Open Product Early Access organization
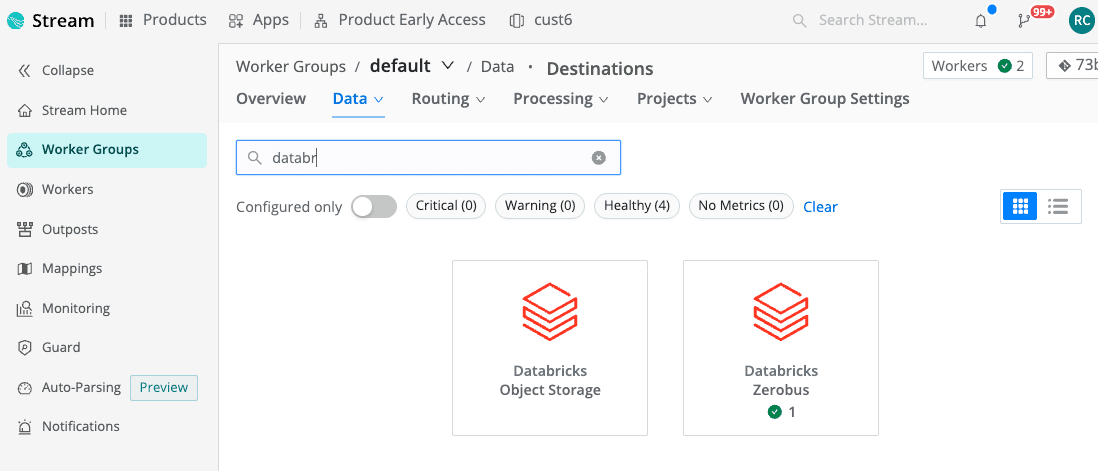Viewport: 1098px width, 471px height. (400, 20)
